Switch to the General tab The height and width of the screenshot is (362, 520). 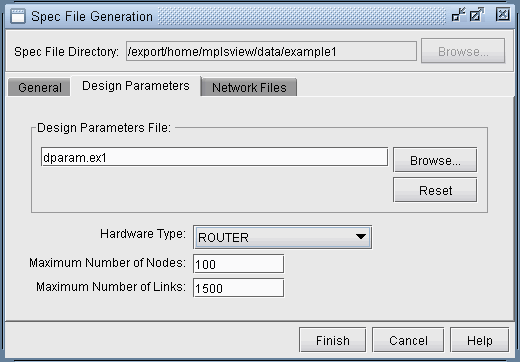tap(39, 87)
